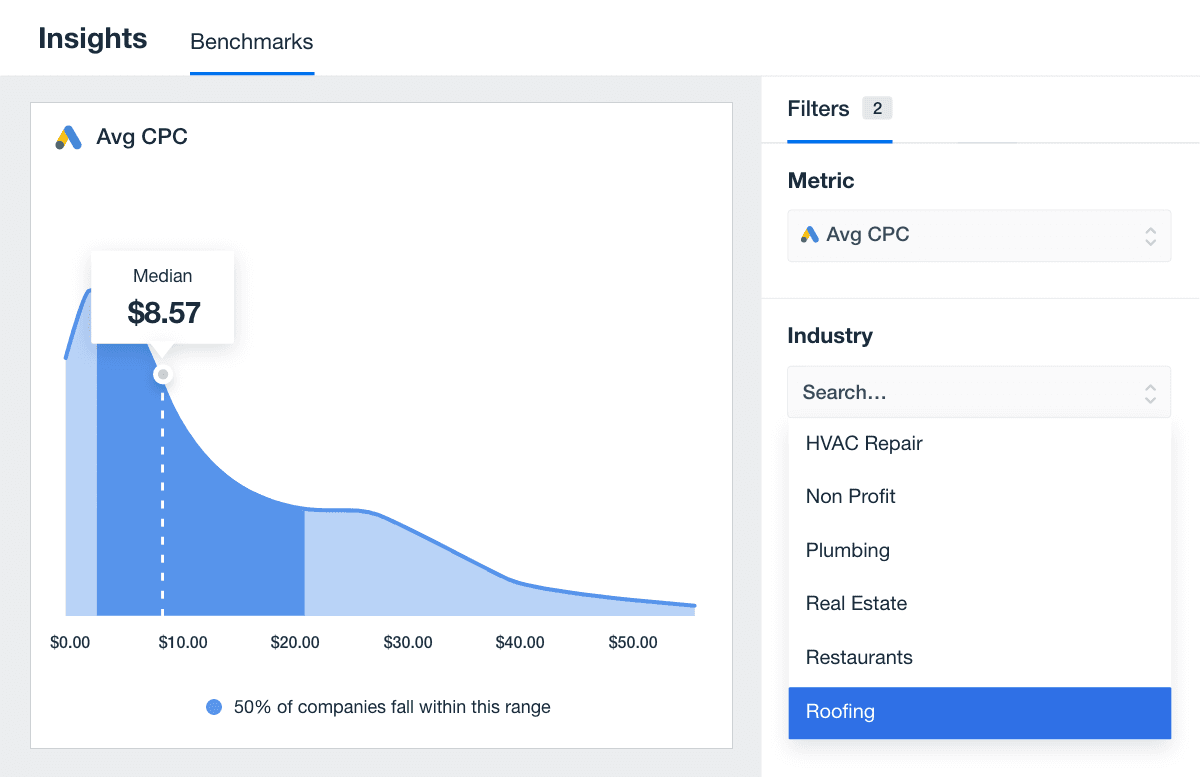Switch to the Benchmarks tab
Image resolution: width=1200 pixels, height=777 pixels.
pyautogui.click(x=252, y=42)
